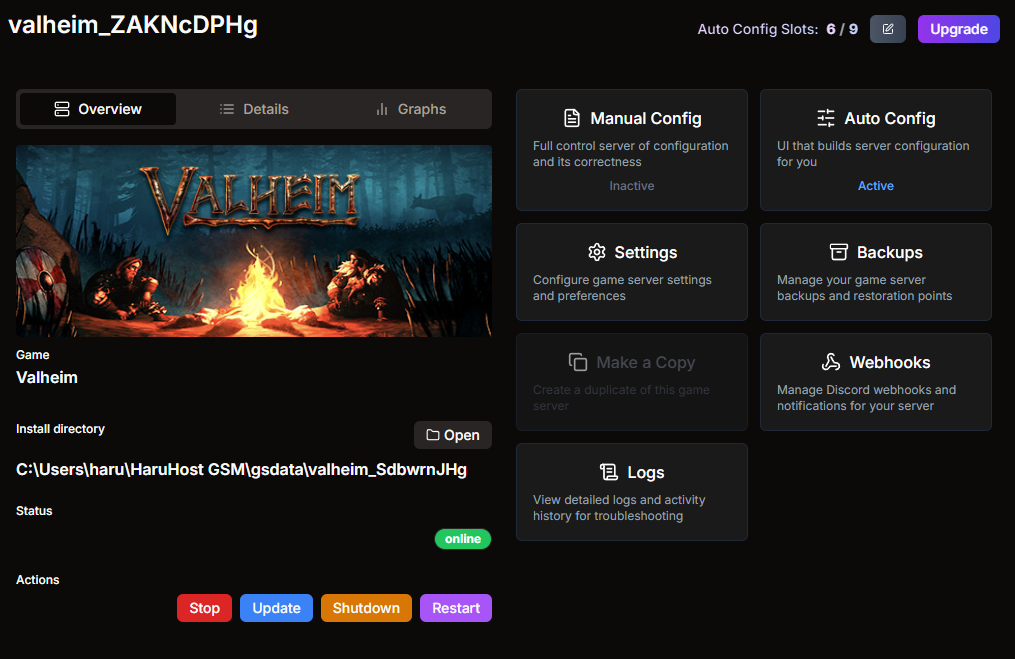Click the Install directory label
Viewport: 1015px width, 659px height.
pyautogui.click(x=60, y=429)
